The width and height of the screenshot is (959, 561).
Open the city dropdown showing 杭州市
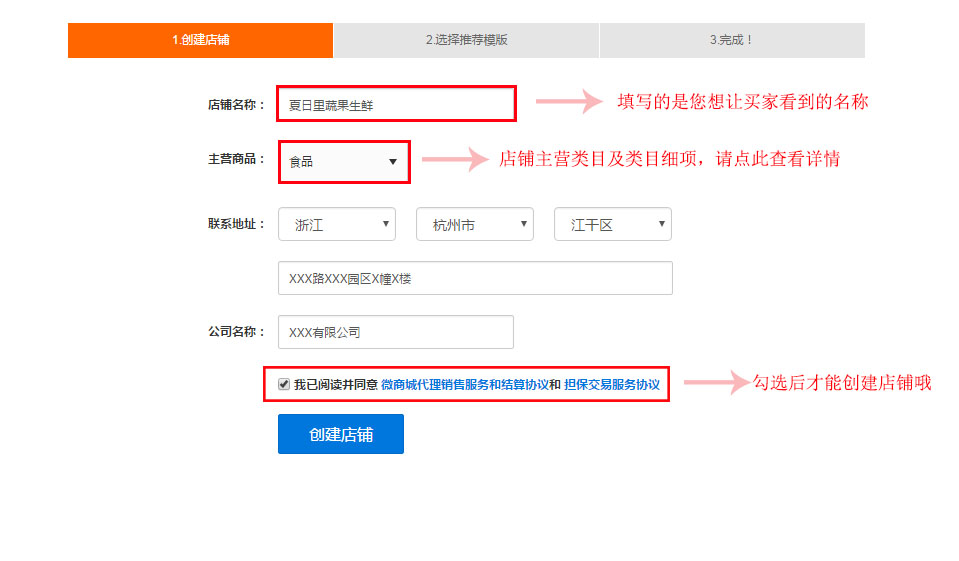coord(474,225)
